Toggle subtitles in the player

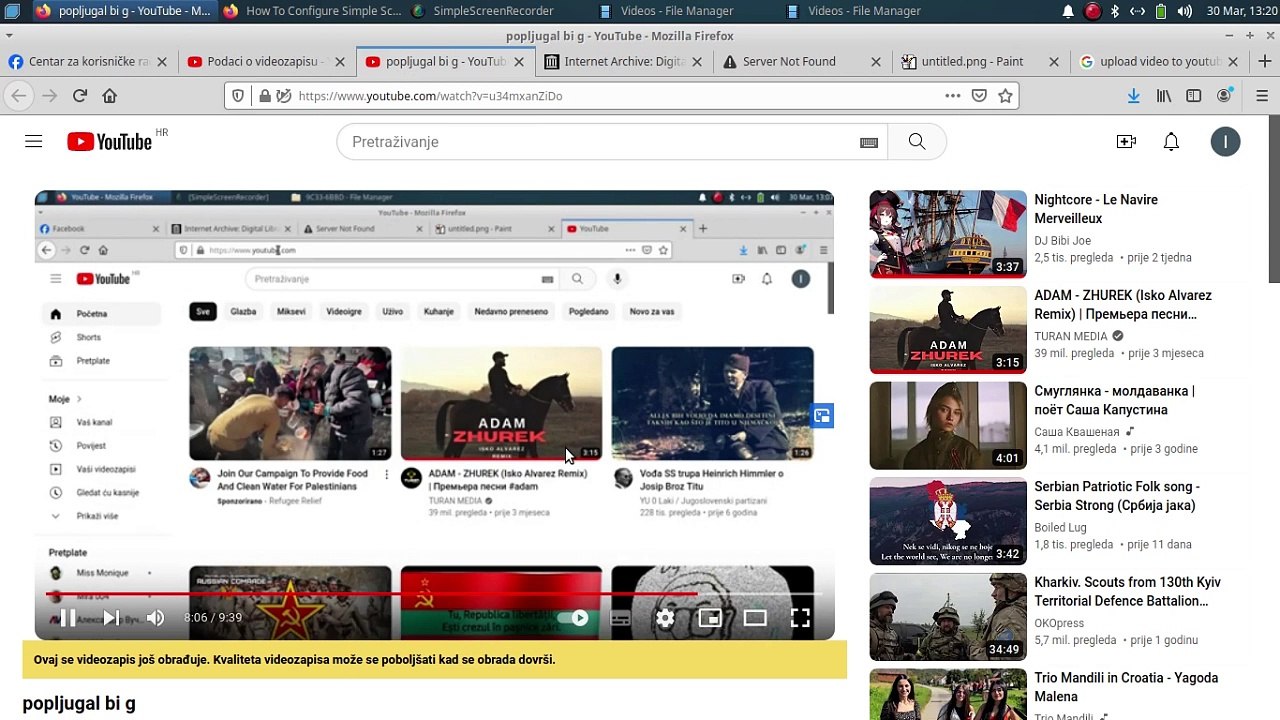click(620, 618)
